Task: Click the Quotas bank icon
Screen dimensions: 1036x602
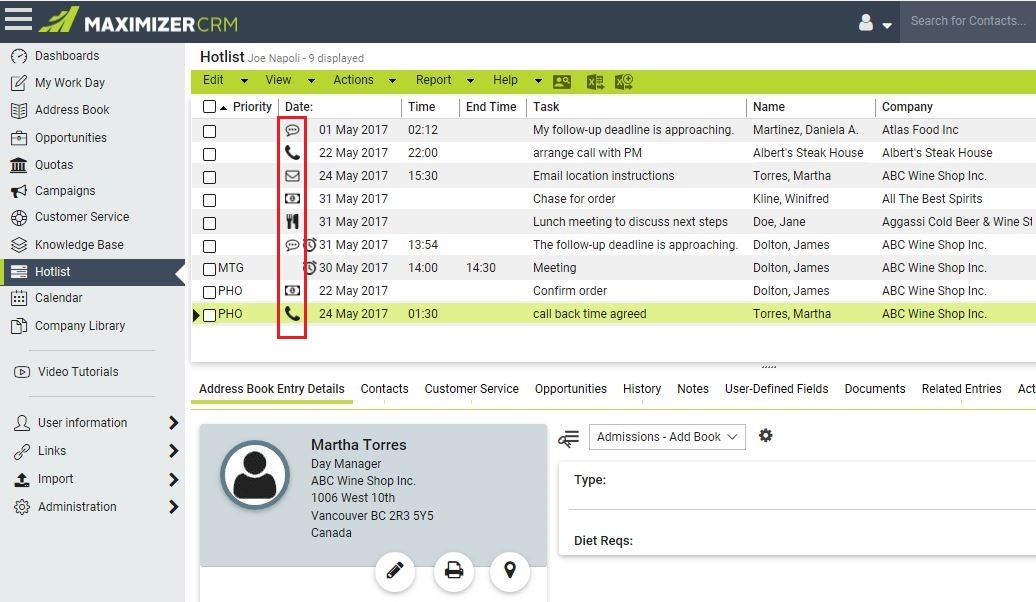Action: click(19, 165)
